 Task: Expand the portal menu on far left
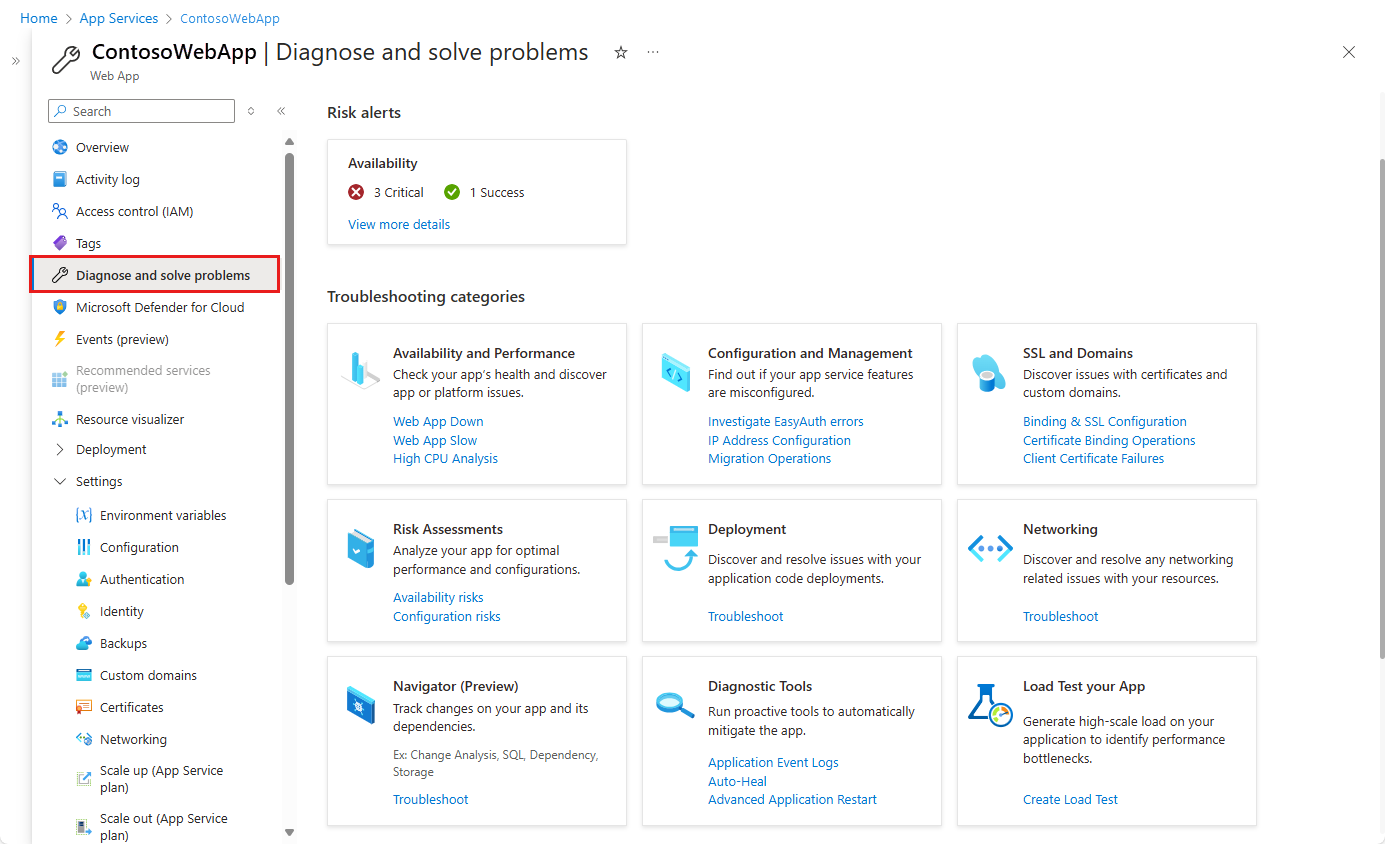(16, 61)
